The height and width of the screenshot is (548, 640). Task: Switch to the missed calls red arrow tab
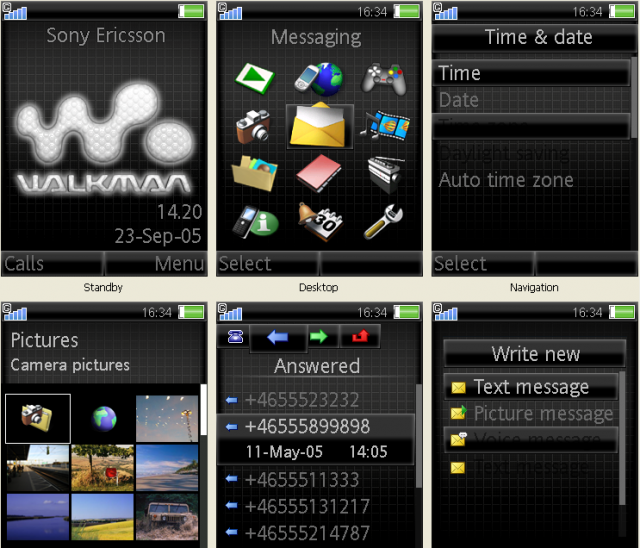click(x=360, y=336)
